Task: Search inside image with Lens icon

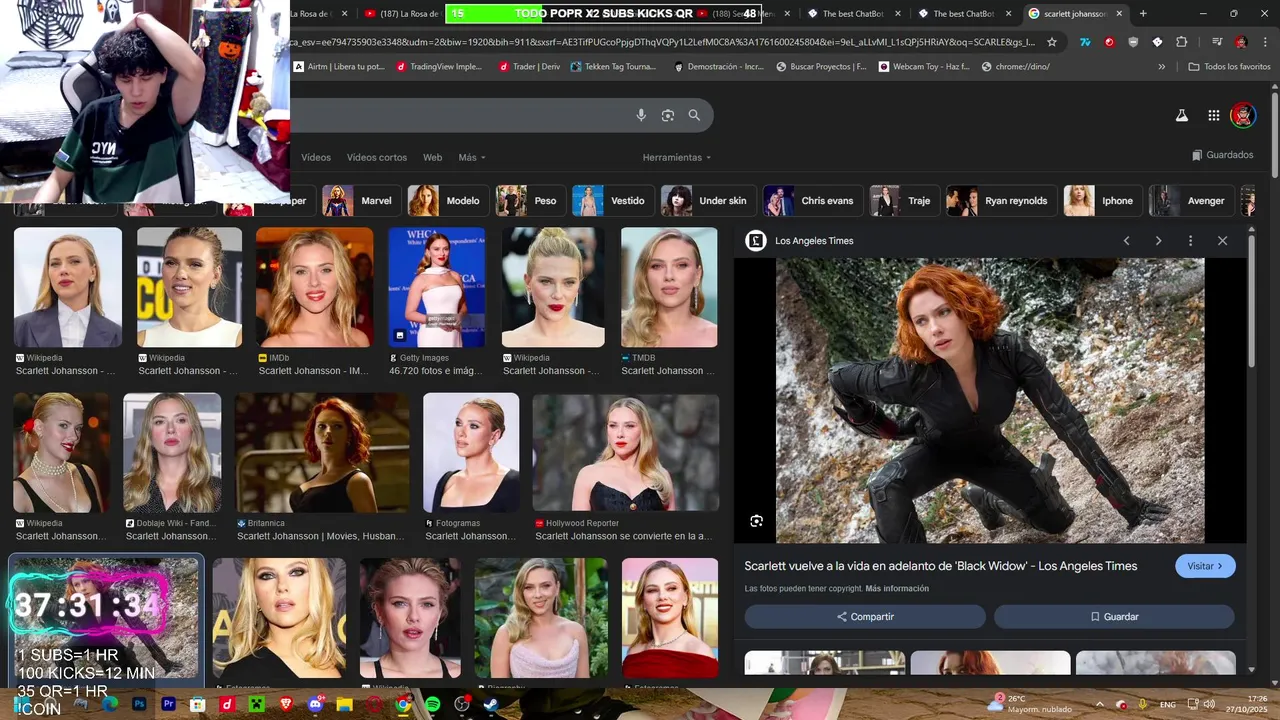Action: tap(756, 521)
